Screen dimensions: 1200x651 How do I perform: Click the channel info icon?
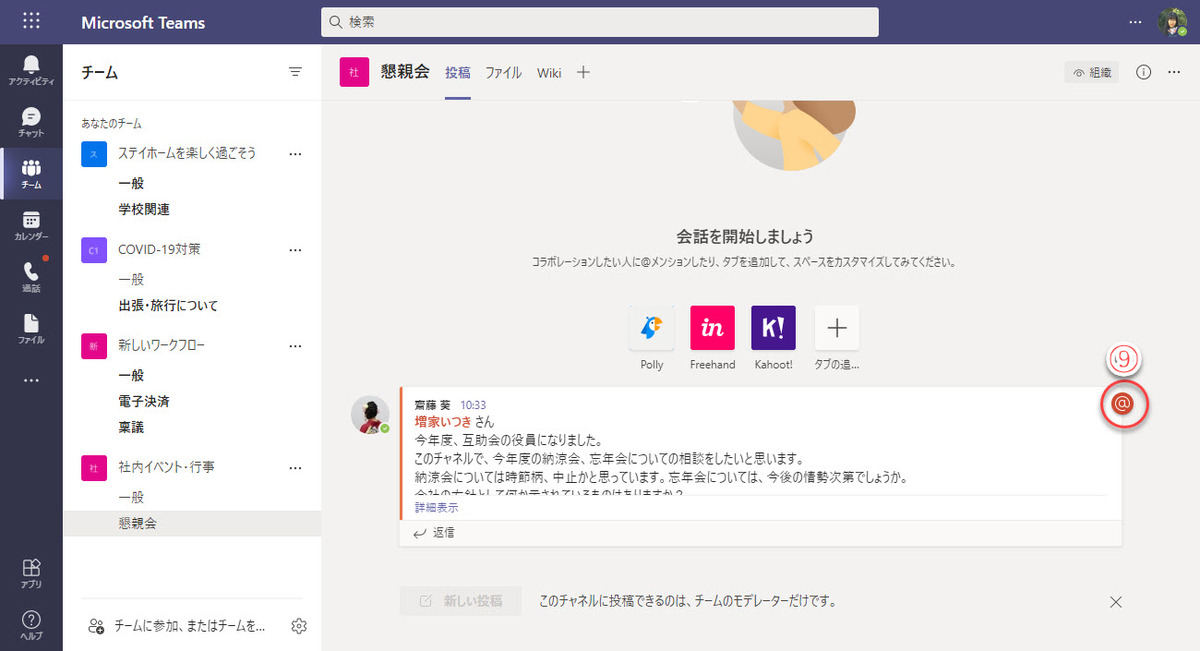(x=1145, y=72)
